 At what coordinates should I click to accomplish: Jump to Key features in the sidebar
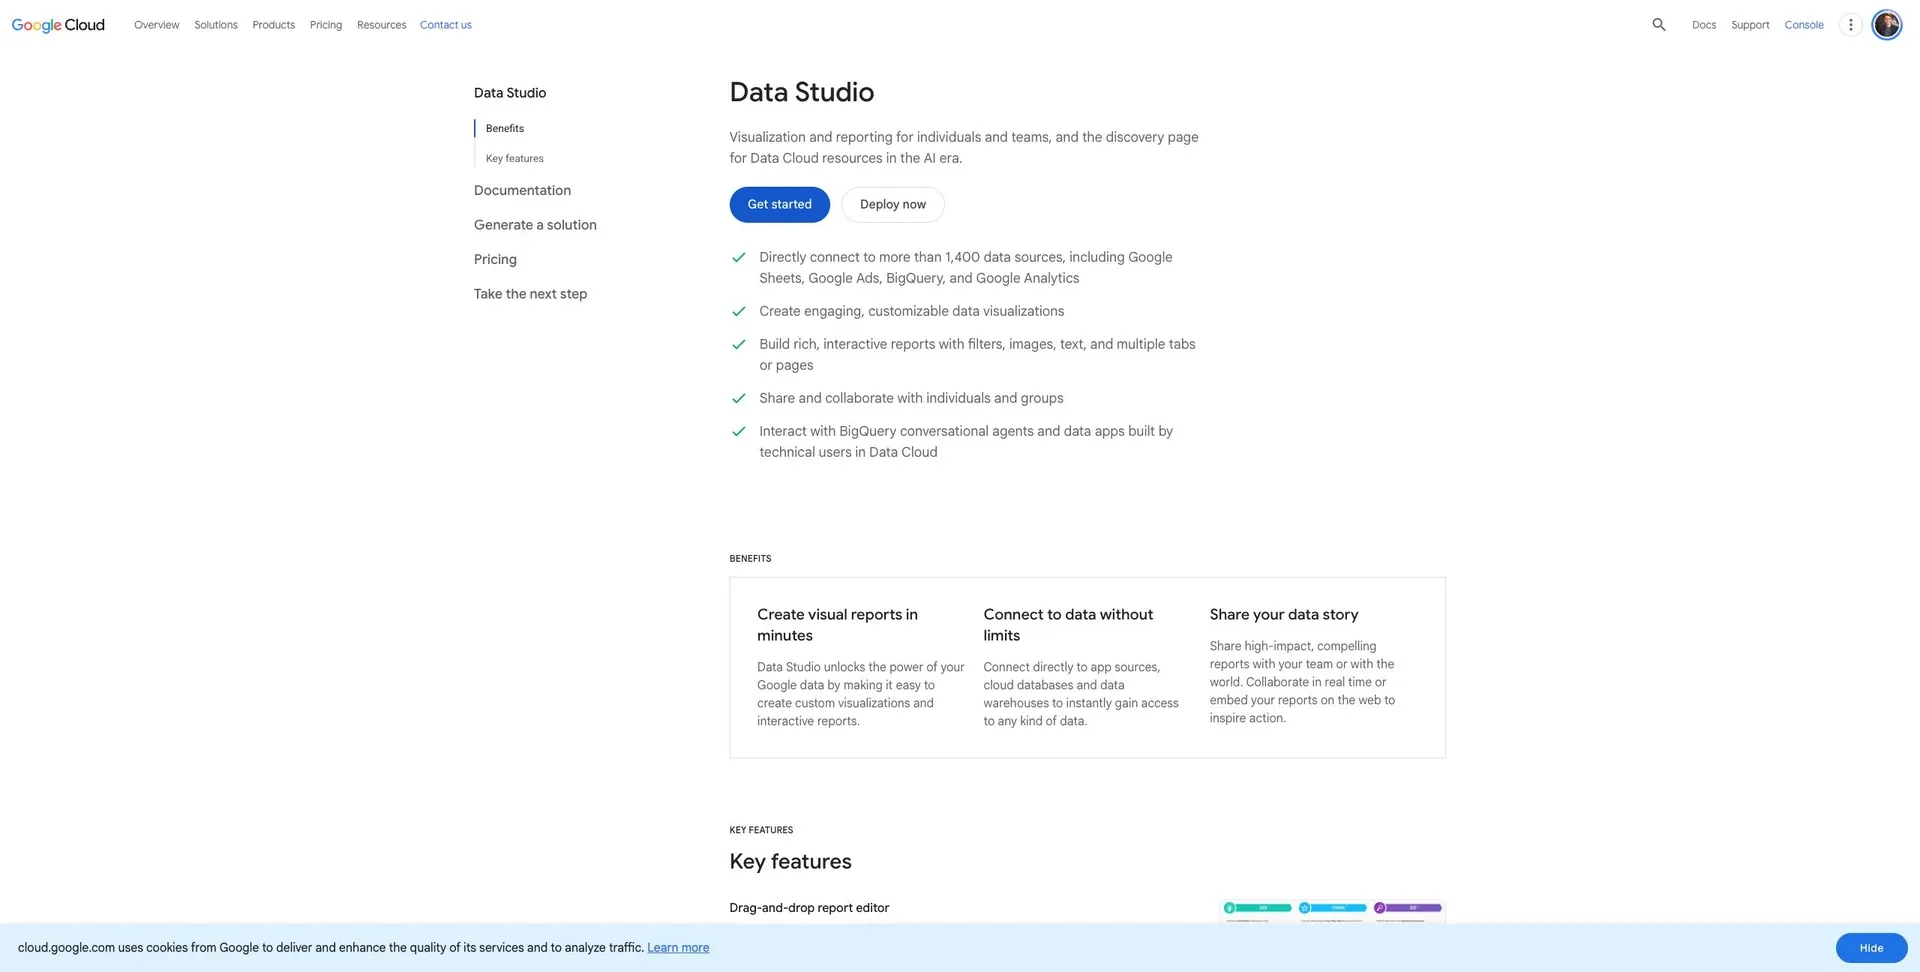pos(515,158)
